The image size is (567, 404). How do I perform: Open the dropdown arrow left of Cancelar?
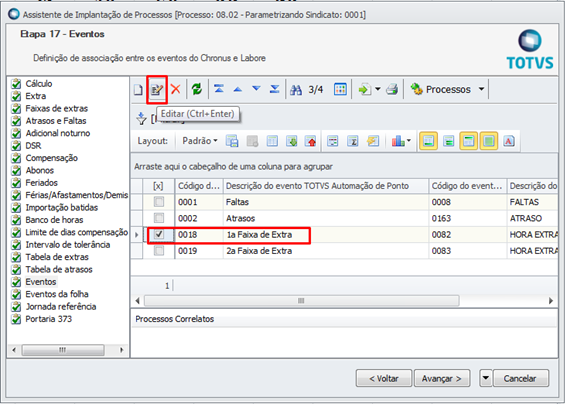(486, 378)
